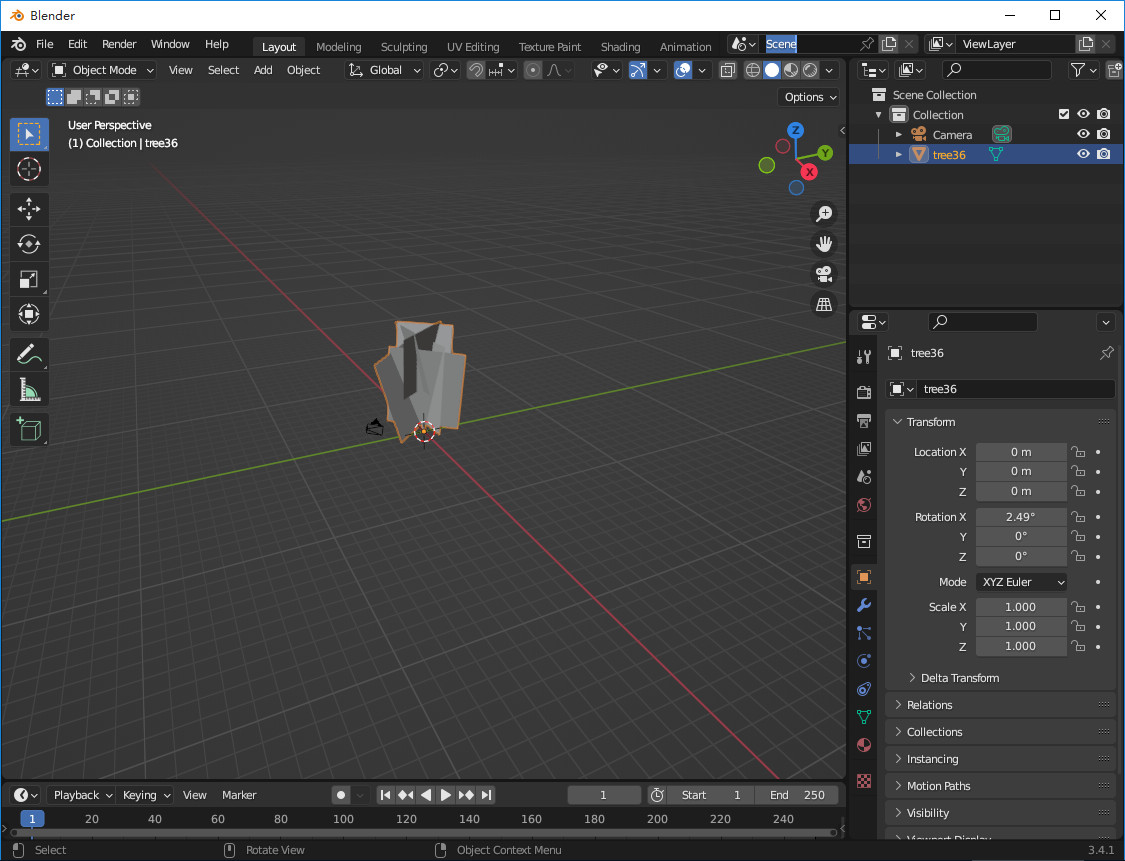The height and width of the screenshot is (861, 1125).
Task: Select the Annotate pencil tool
Action: pyautogui.click(x=29, y=354)
